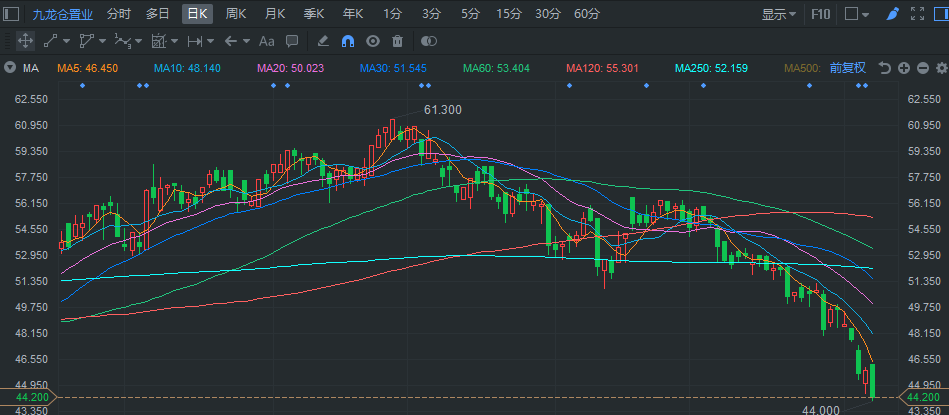This screenshot has height=415, width=949.
Task: Select the eraser drawing tool
Action: click(322, 41)
